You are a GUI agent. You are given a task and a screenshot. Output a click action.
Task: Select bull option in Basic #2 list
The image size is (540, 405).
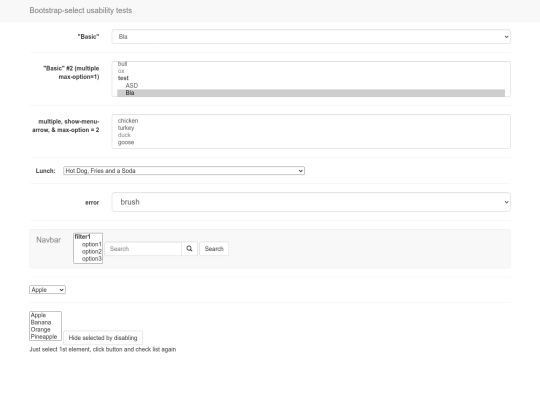311,64
